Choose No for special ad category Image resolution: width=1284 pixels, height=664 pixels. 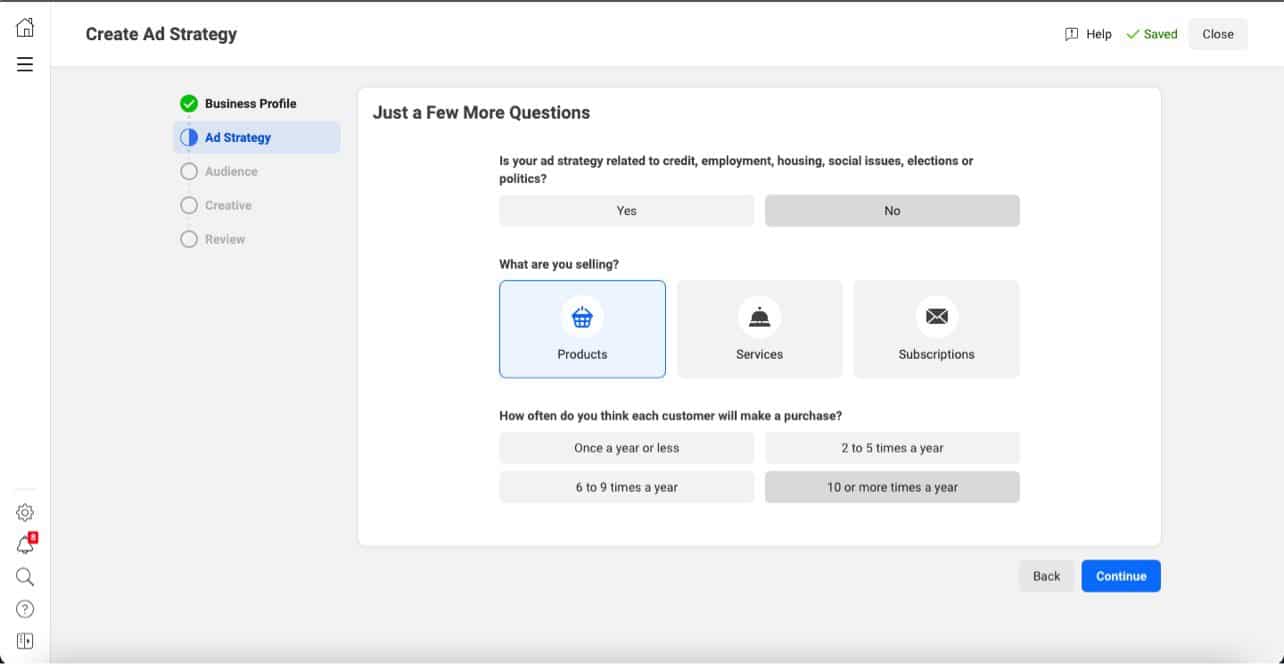(892, 211)
